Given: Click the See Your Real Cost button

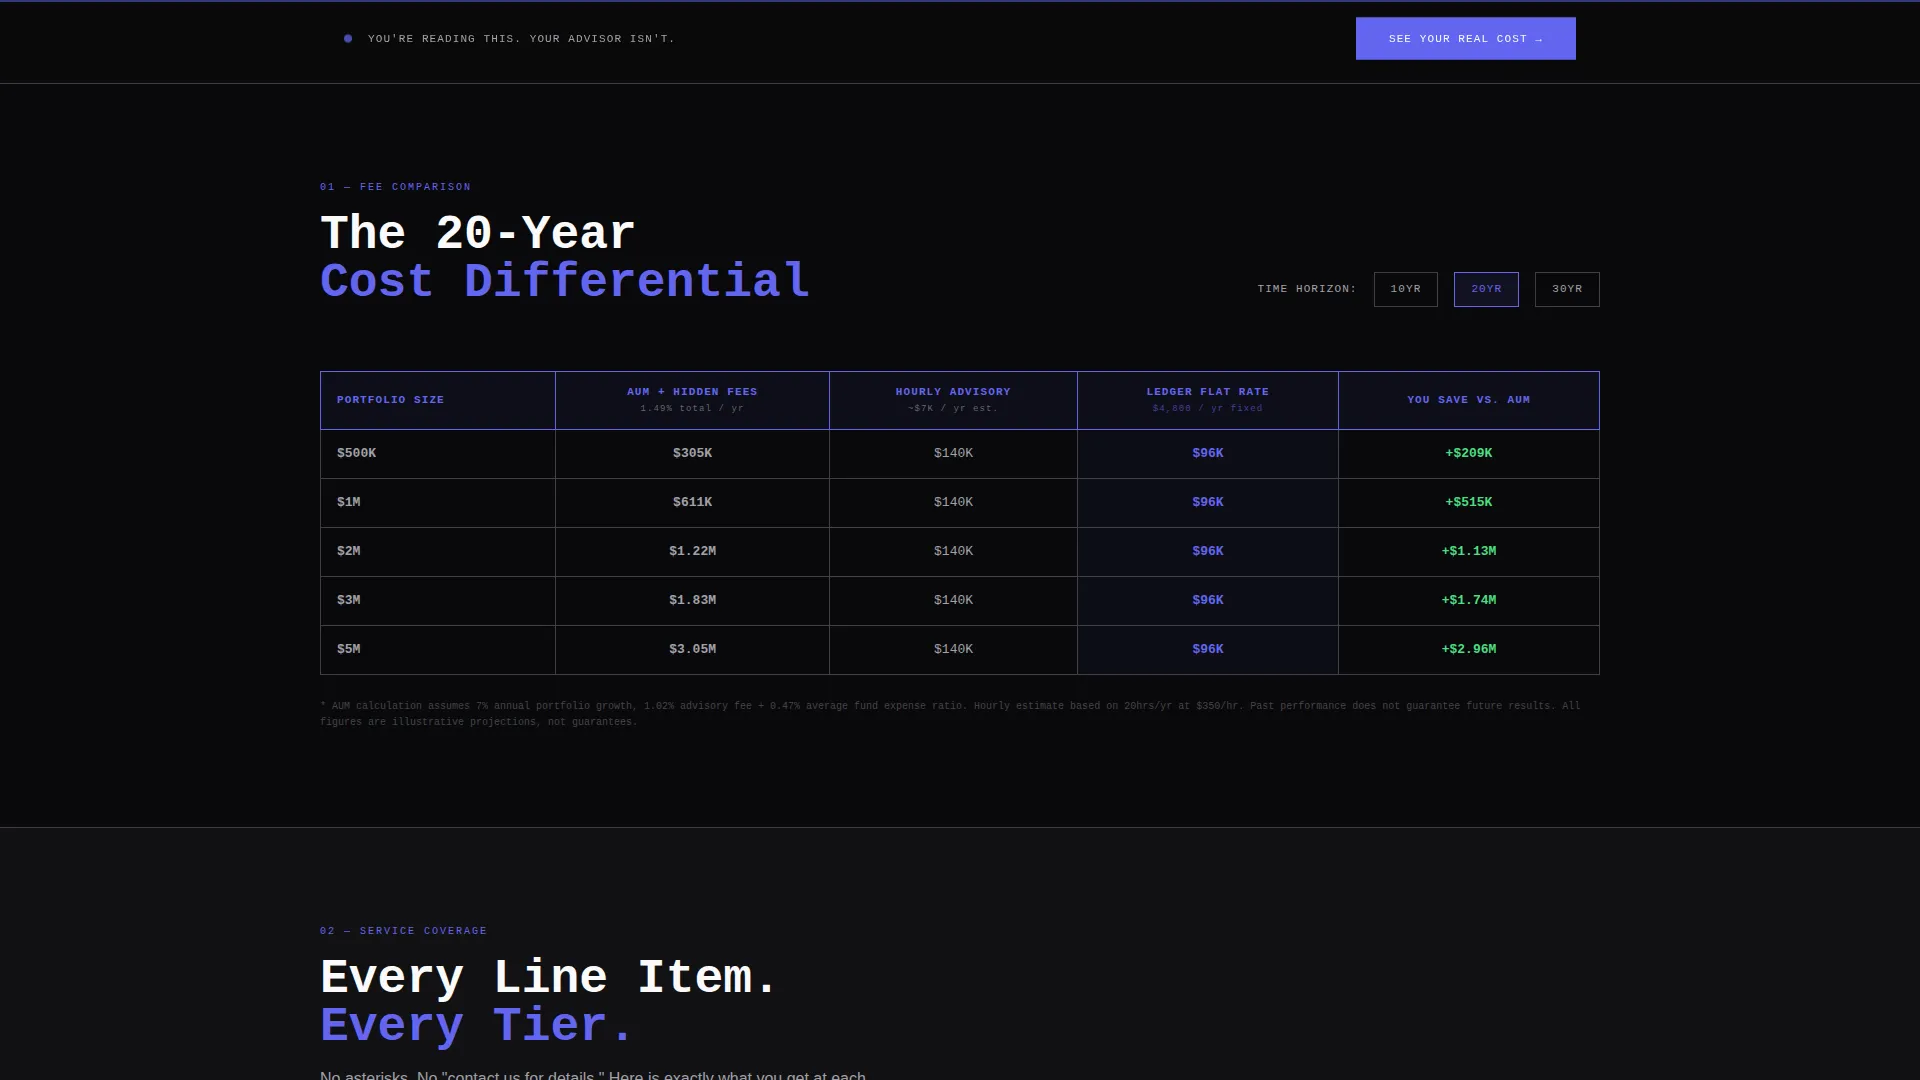Looking at the screenshot, I should tap(1465, 38).
